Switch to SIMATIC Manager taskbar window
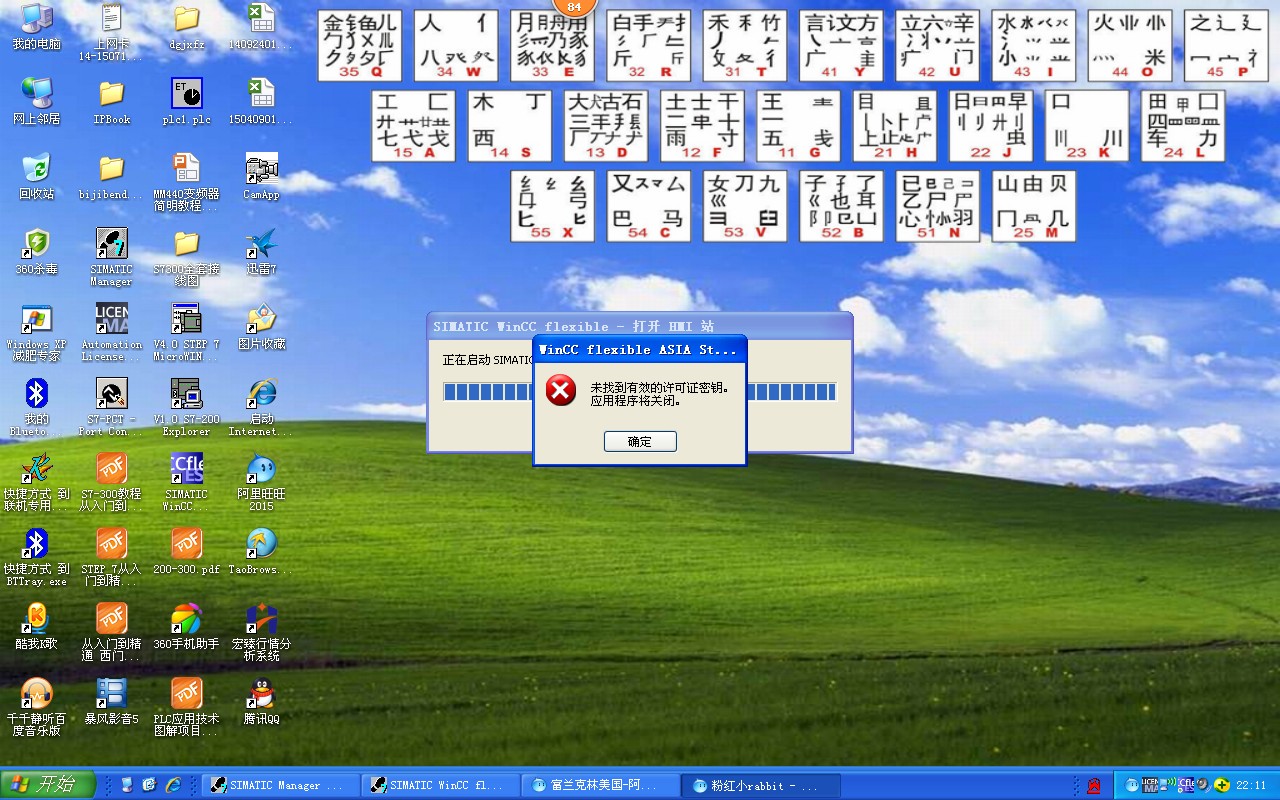Viewport: 1280px width, 800px height. (x=279, y=785)
